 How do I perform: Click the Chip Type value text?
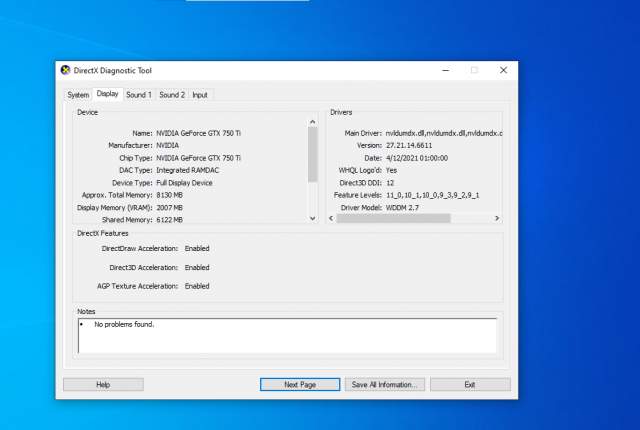[x=198, y=158]
